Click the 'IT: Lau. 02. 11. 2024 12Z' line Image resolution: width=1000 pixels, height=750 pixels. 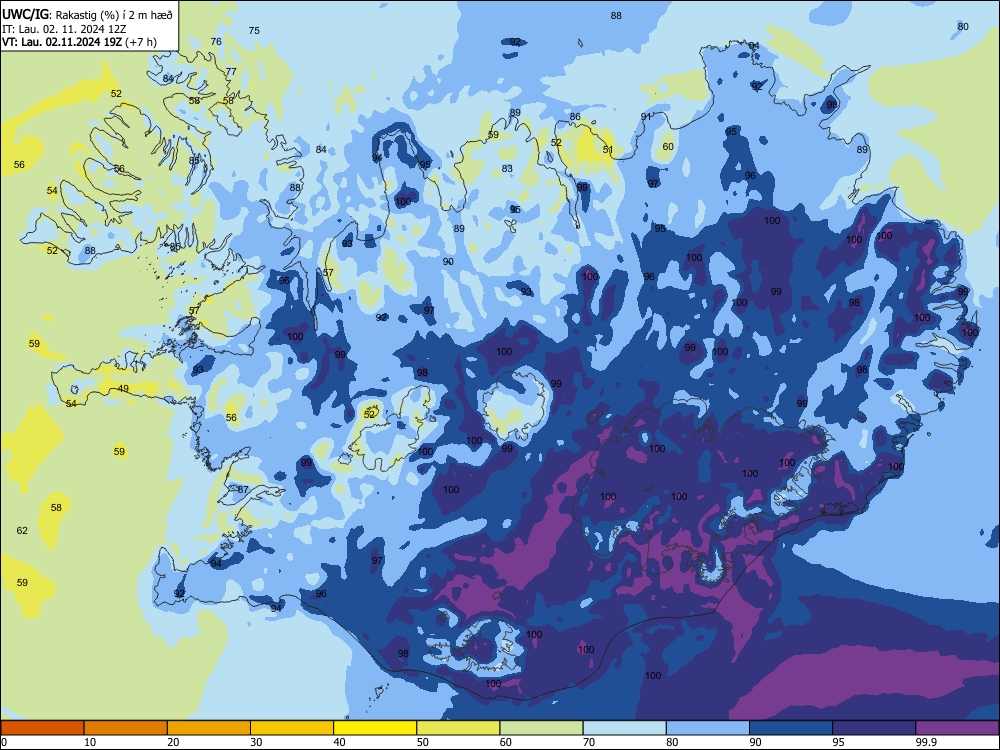point(63,29)
